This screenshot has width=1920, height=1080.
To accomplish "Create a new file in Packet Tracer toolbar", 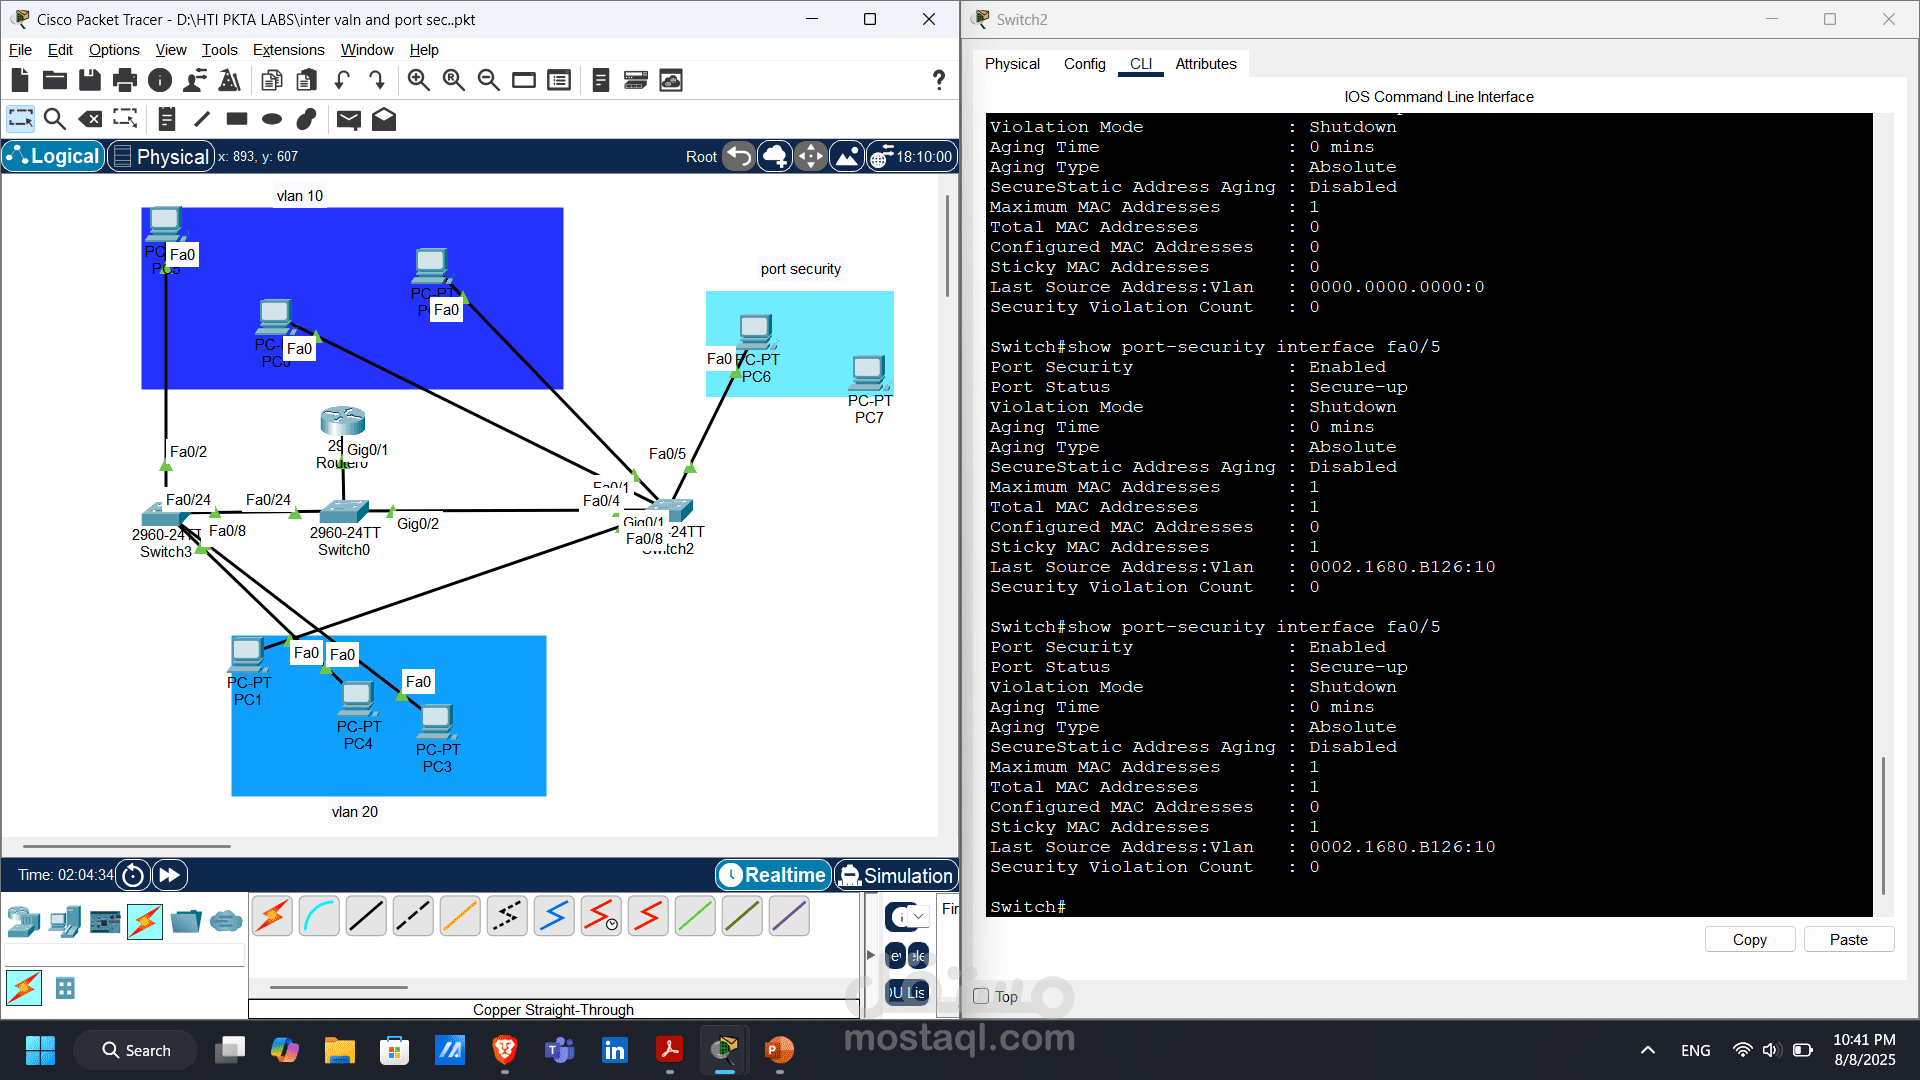I will point(20,80).
